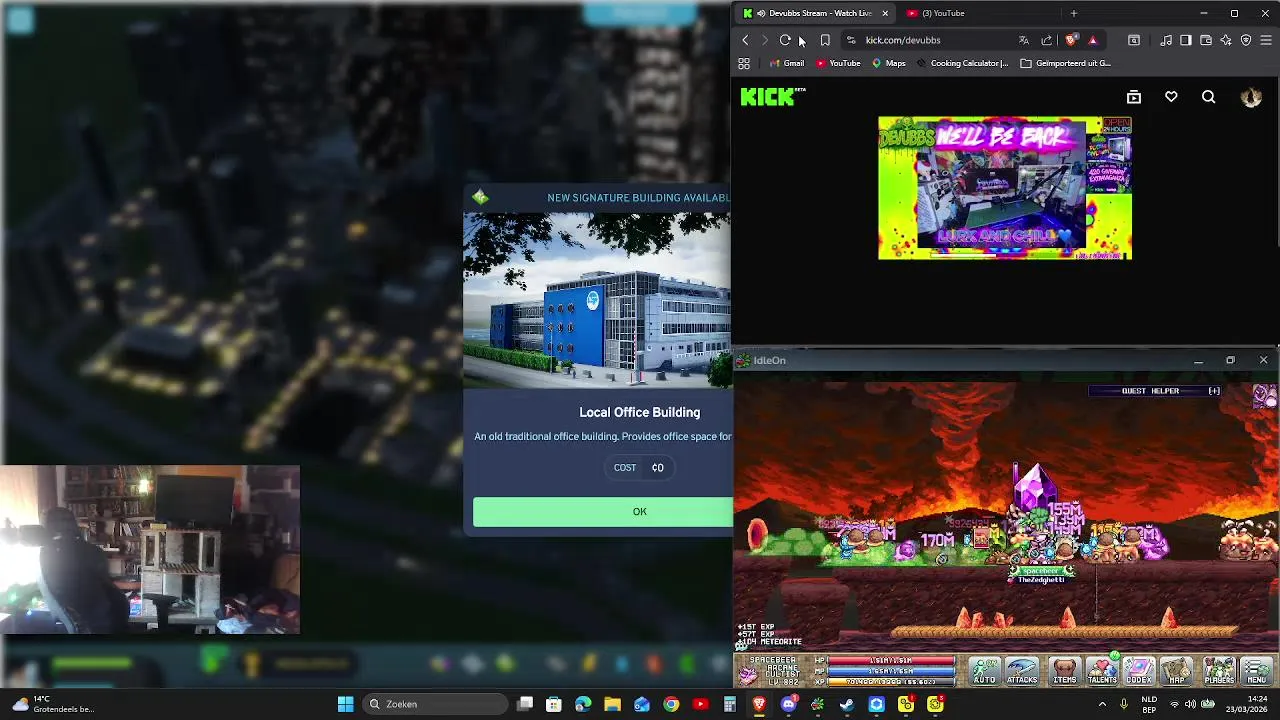Viewport: 1280px width, 720px height.
Task: Show hidden system tray icons
Action: tap(1103, 704)
